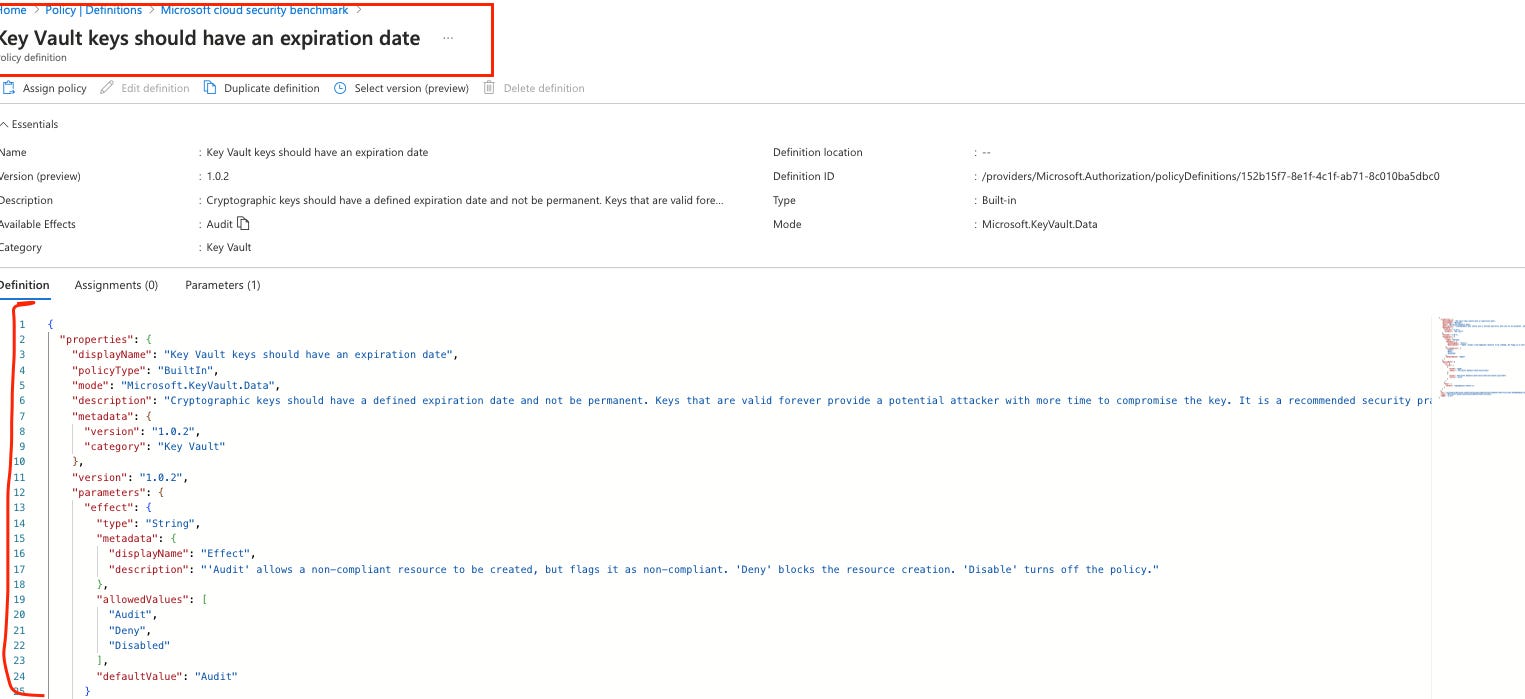Click the "allowedValues" JSON line
The image size is (1525, 699).
click(x=150, y=600)
